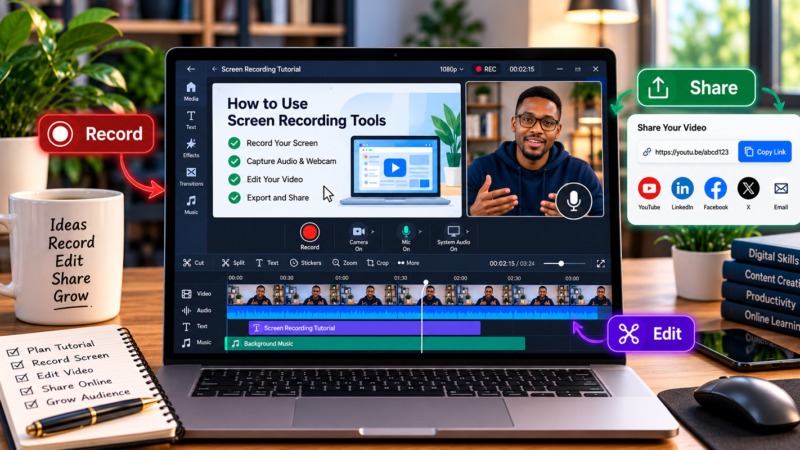Open the Effects panel
This screenshot has height=450, width=800.
(191, 148)
